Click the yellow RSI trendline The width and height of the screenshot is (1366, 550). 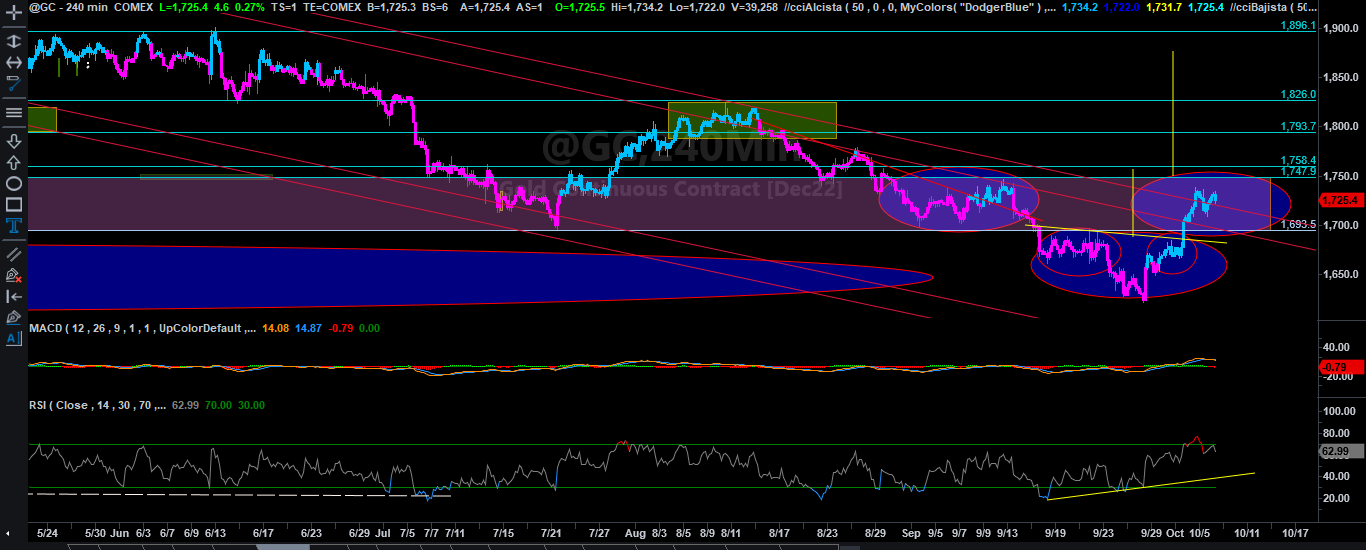coord(1150,484)
